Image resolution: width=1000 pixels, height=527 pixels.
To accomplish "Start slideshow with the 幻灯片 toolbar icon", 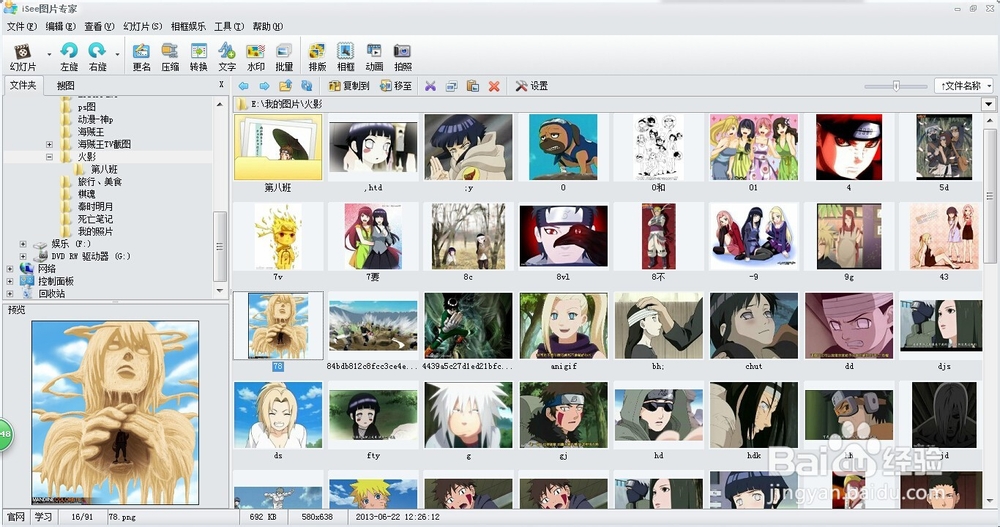I will pyautogui.click(x=23, y=56).
